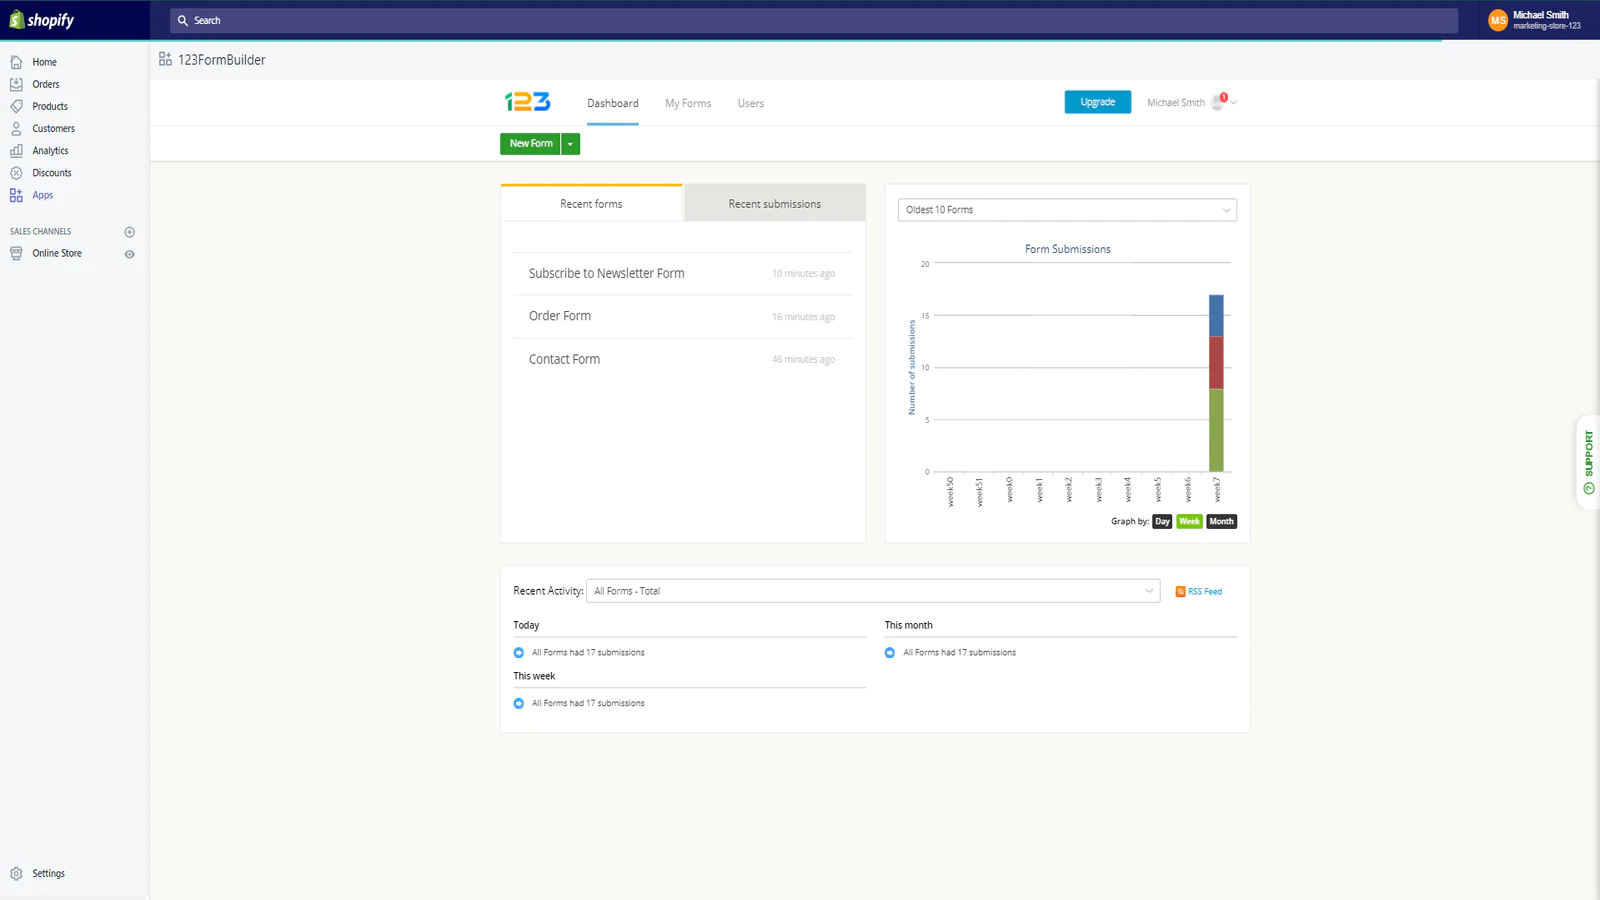This screenshot has width=1600, height=900.
Task: Open Subscribe to Newsletter Form
Action: click(606, 273)
